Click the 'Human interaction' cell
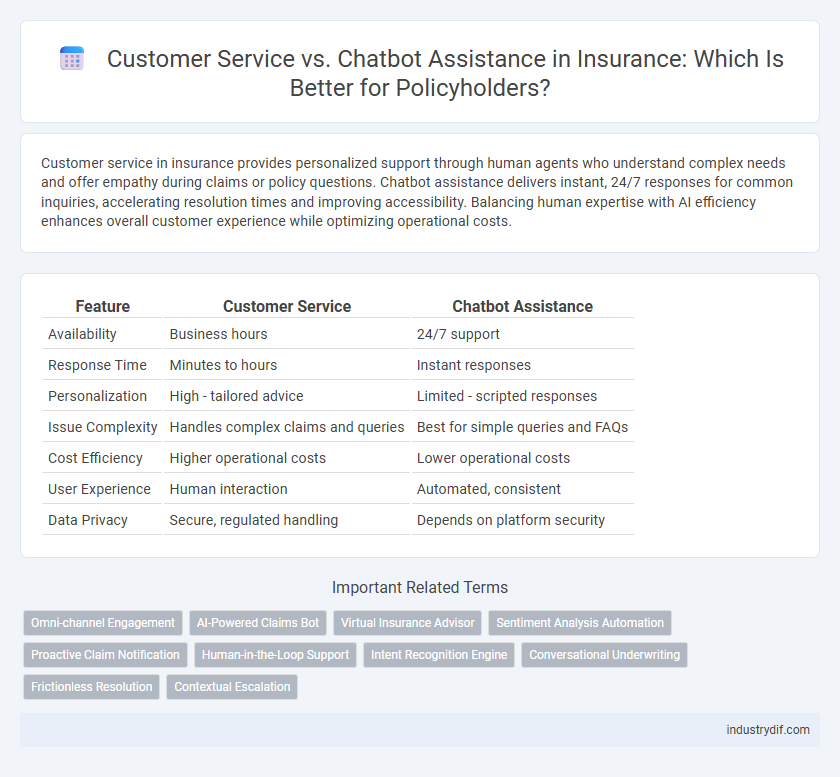840x777 pixels. coord(287,489)
